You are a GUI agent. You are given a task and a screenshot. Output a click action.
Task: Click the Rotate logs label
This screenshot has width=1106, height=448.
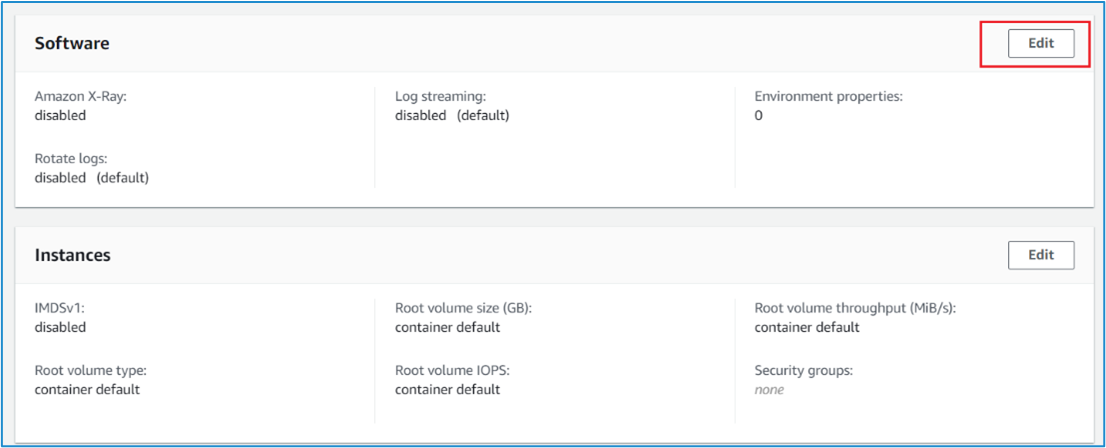[x=71, y=159]
